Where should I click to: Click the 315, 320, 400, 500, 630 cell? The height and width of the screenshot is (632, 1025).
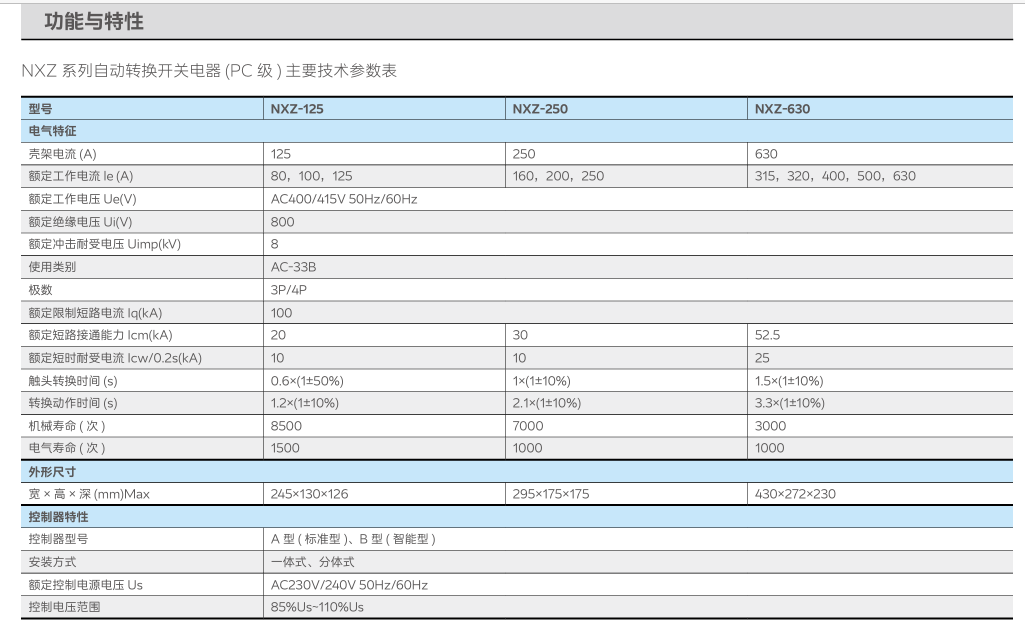(x=835, y=176)
